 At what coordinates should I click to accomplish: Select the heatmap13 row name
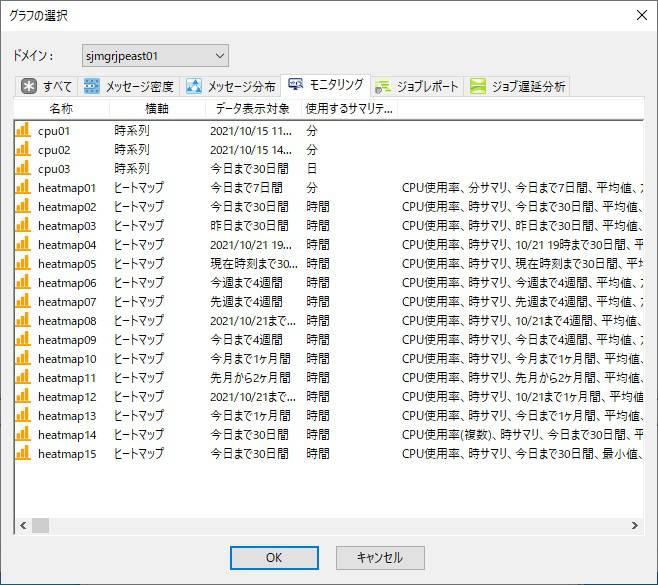(67, 416)
